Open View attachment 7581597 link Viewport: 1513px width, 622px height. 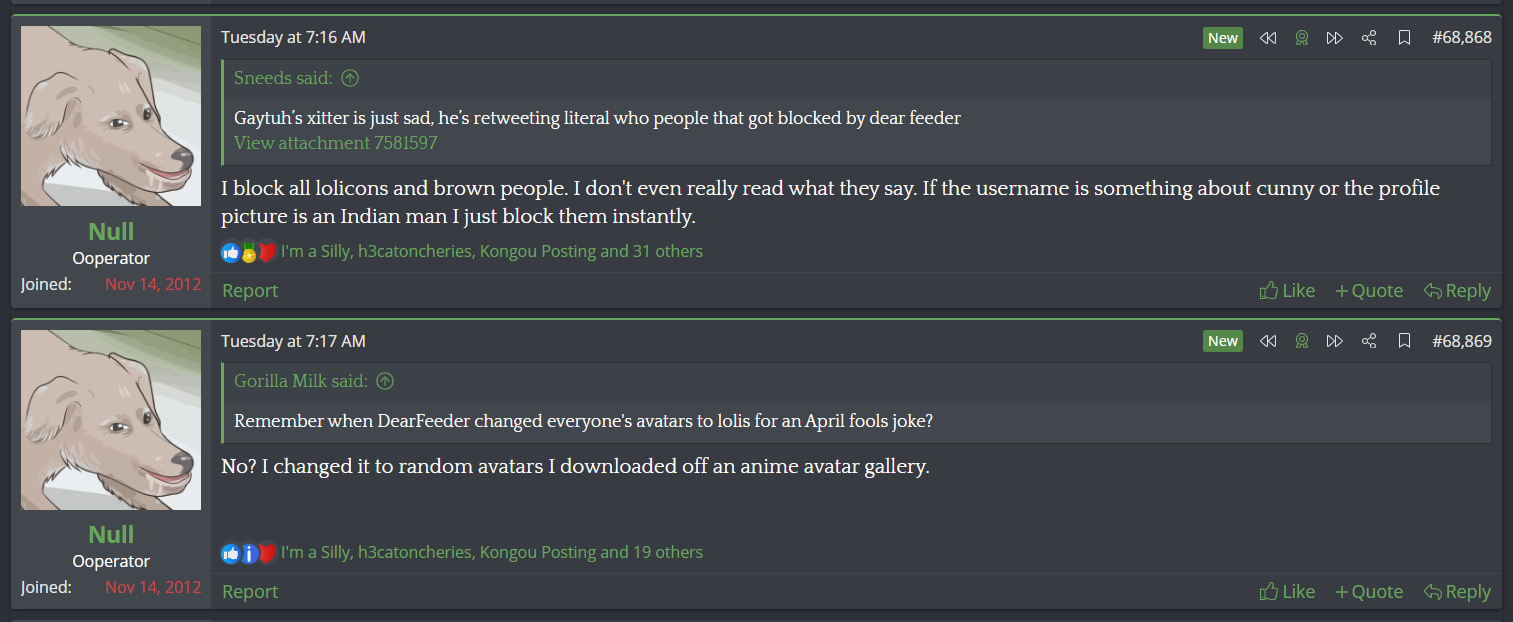[x=335, y=143]
